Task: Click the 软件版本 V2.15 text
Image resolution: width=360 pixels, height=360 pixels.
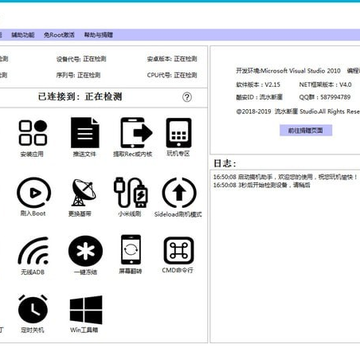Action: (x=258, y=85)
